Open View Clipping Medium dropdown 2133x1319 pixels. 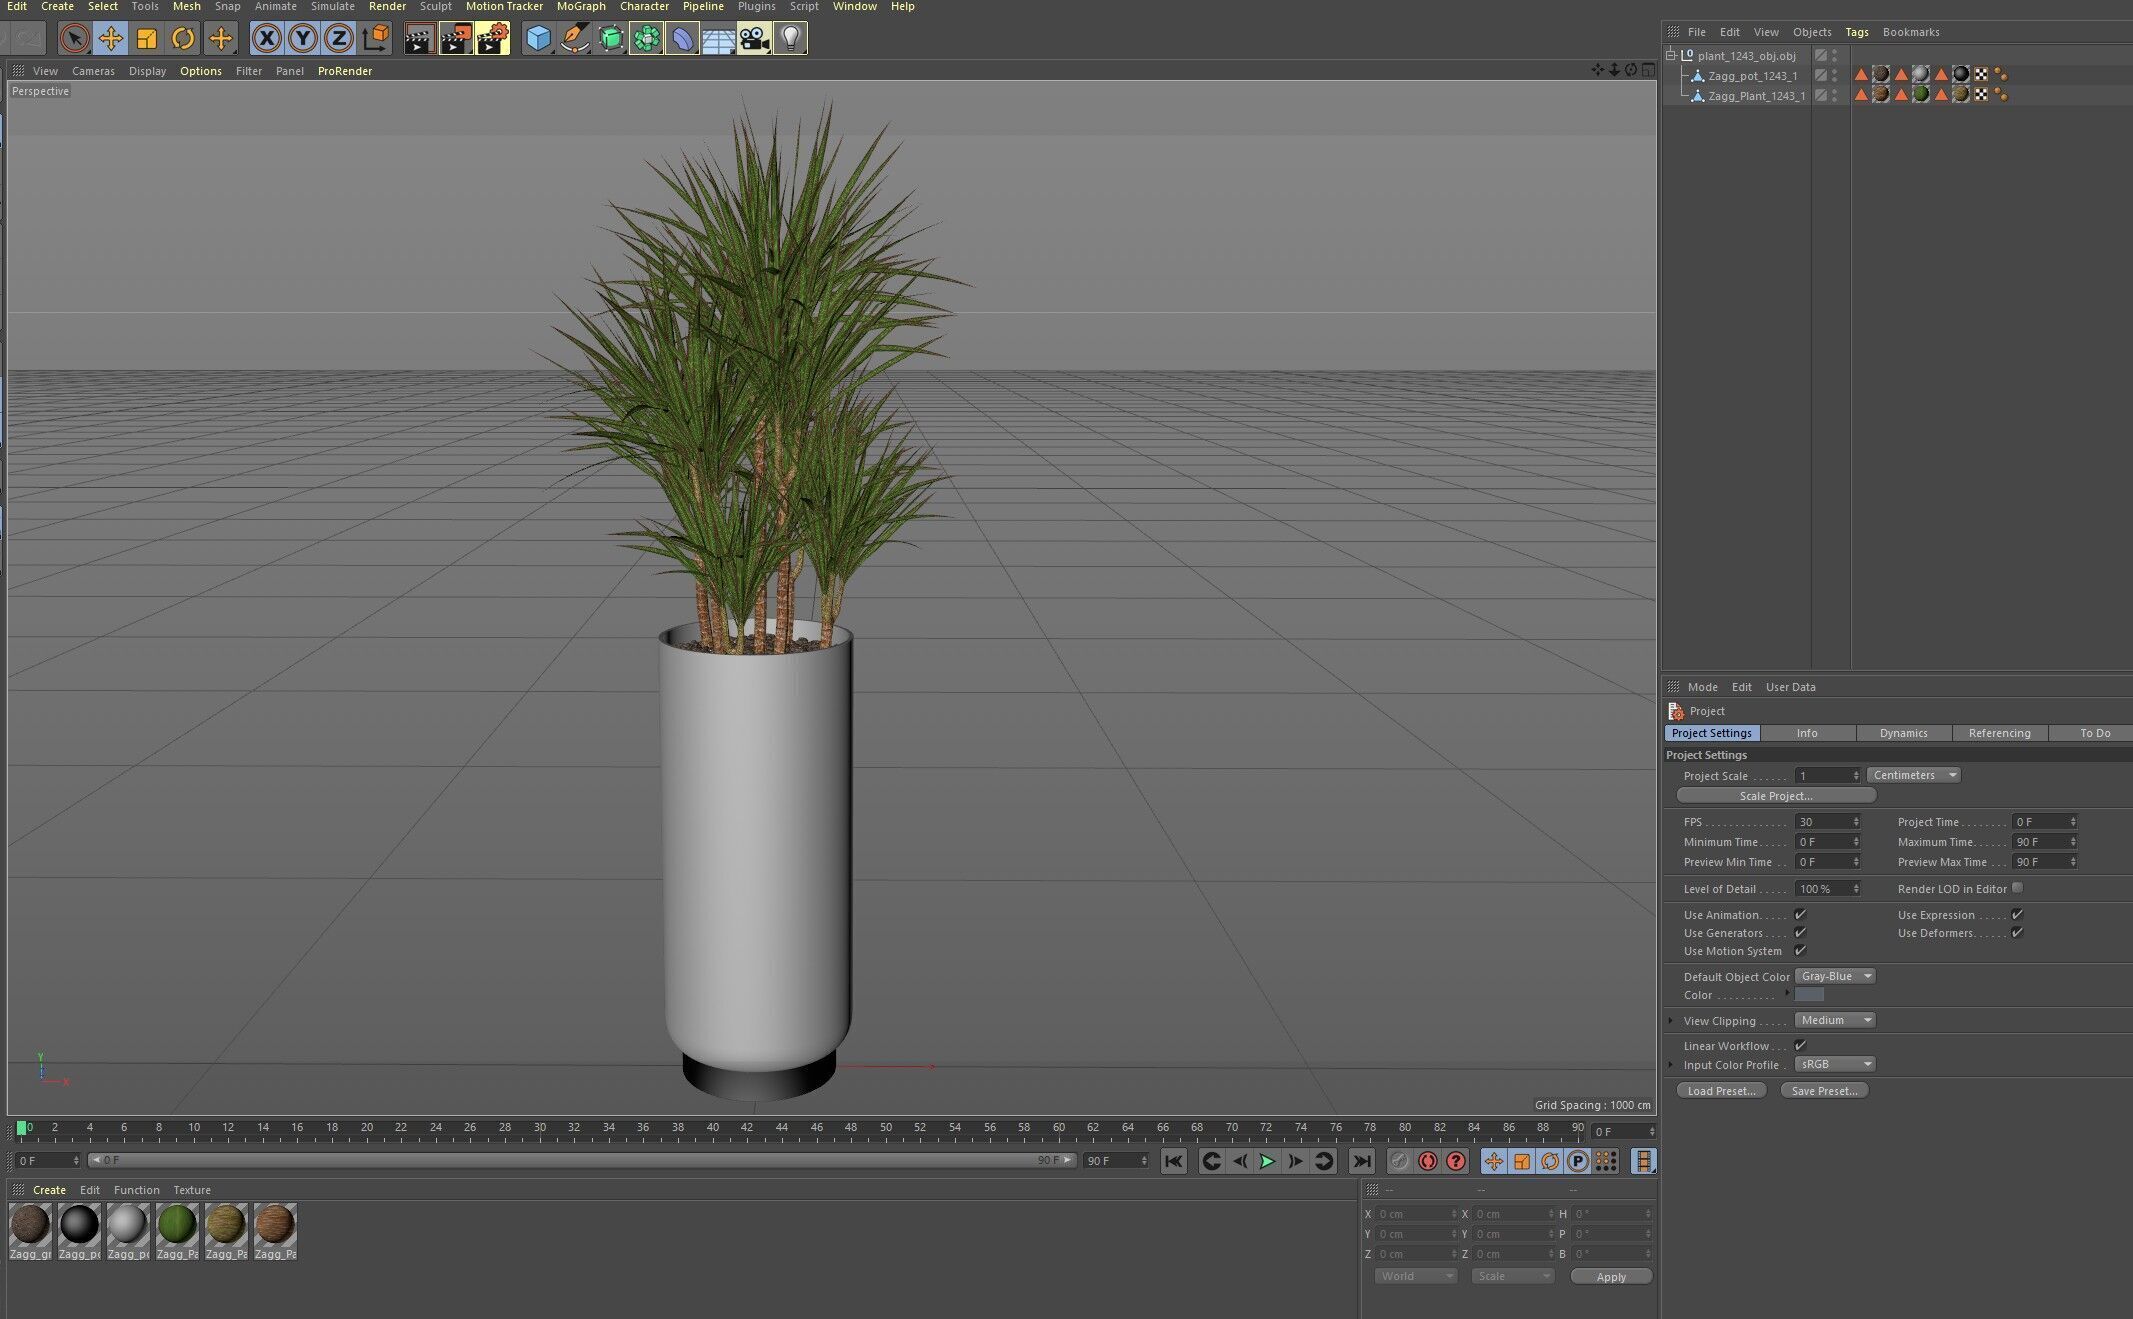coord(1834,1020)
